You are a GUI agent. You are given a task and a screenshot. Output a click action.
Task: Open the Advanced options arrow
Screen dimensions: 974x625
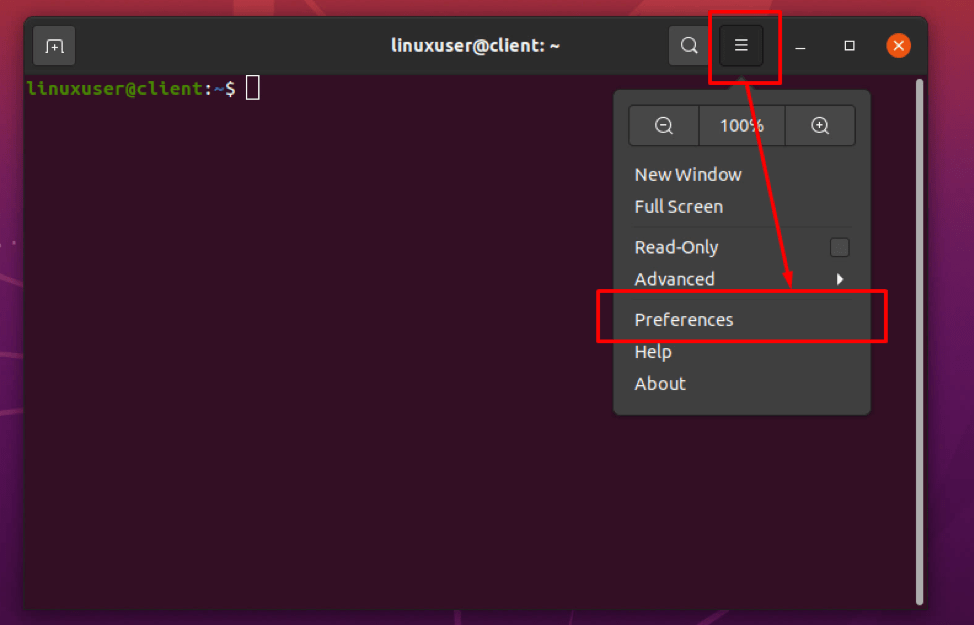coord(840,279)
